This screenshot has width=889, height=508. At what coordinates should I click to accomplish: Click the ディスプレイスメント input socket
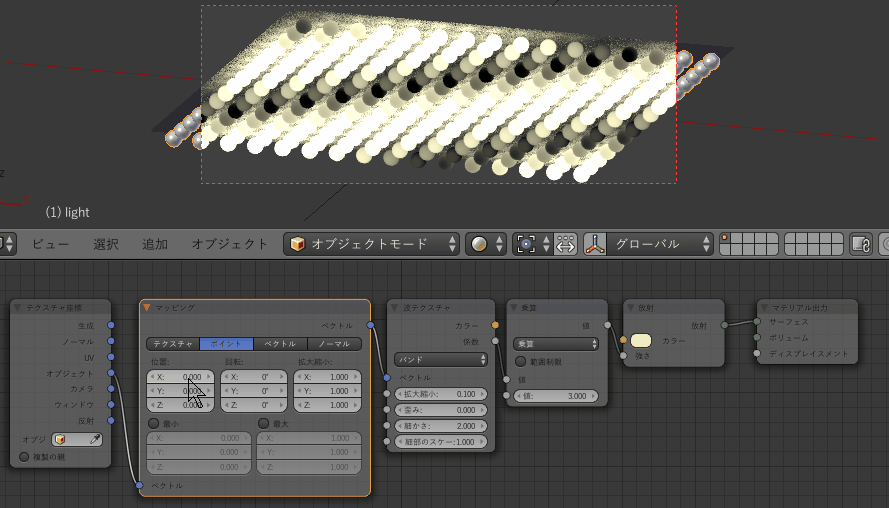pos(757,353)
